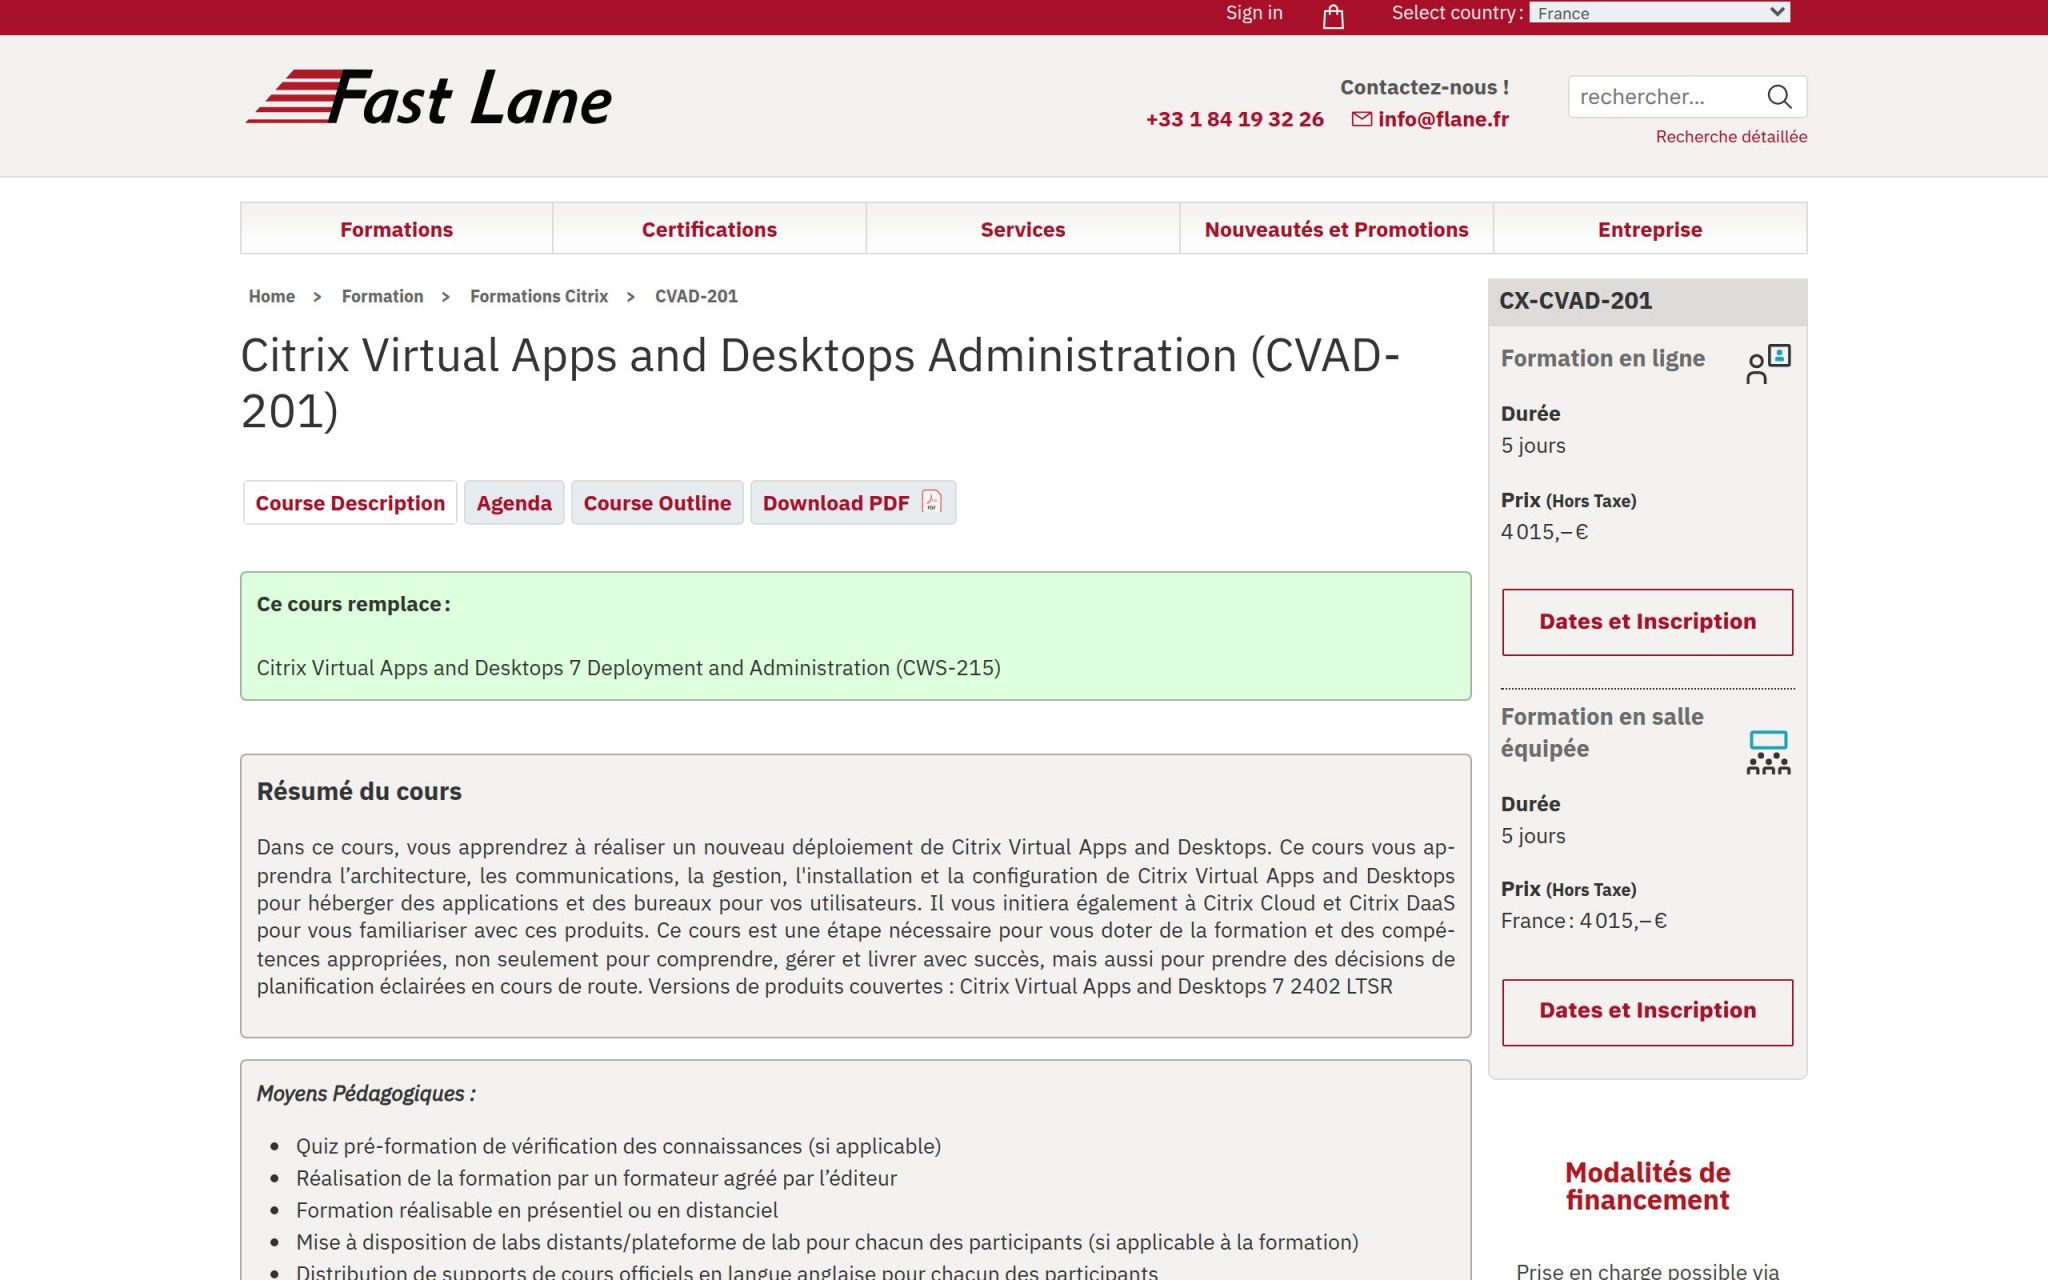Screen dimensions: 2048x1280
Task: Click the Ce cours remplace label
Action: [353, 604]
